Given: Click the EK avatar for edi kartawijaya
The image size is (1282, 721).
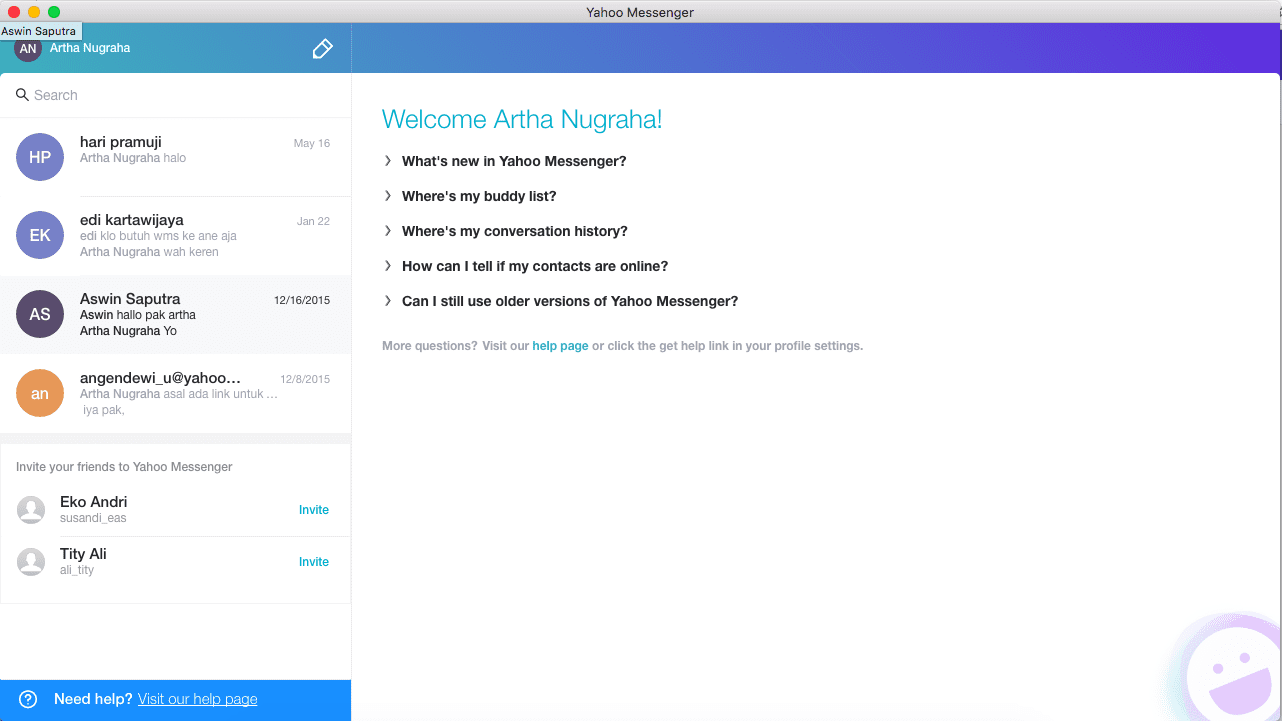Looking at the screenshot, I should [40, 235].
